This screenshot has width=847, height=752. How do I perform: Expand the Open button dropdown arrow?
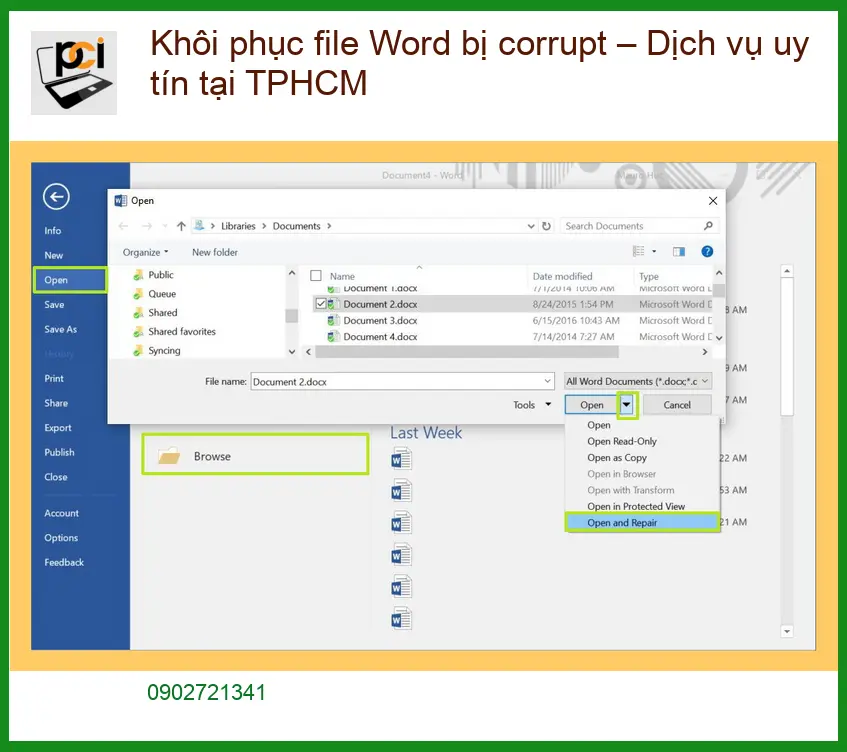[x=627, y=405]
